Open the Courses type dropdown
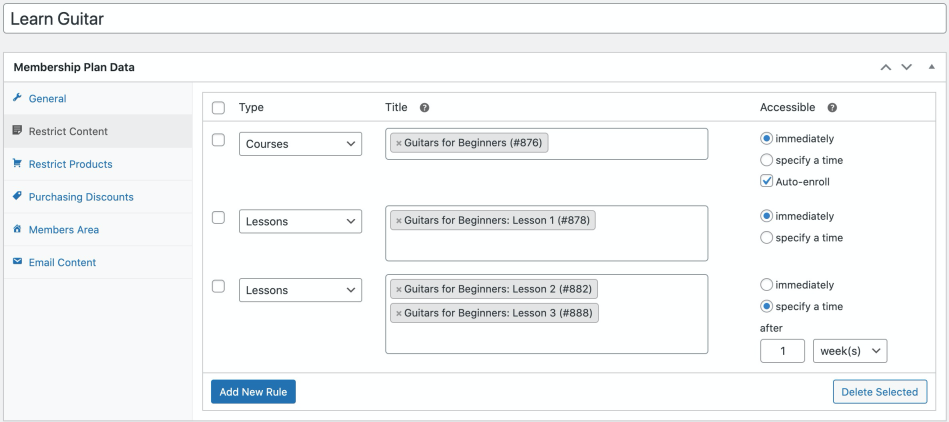Screen dimensions: 949x422 pyautogui.click(x=300, y=144)
